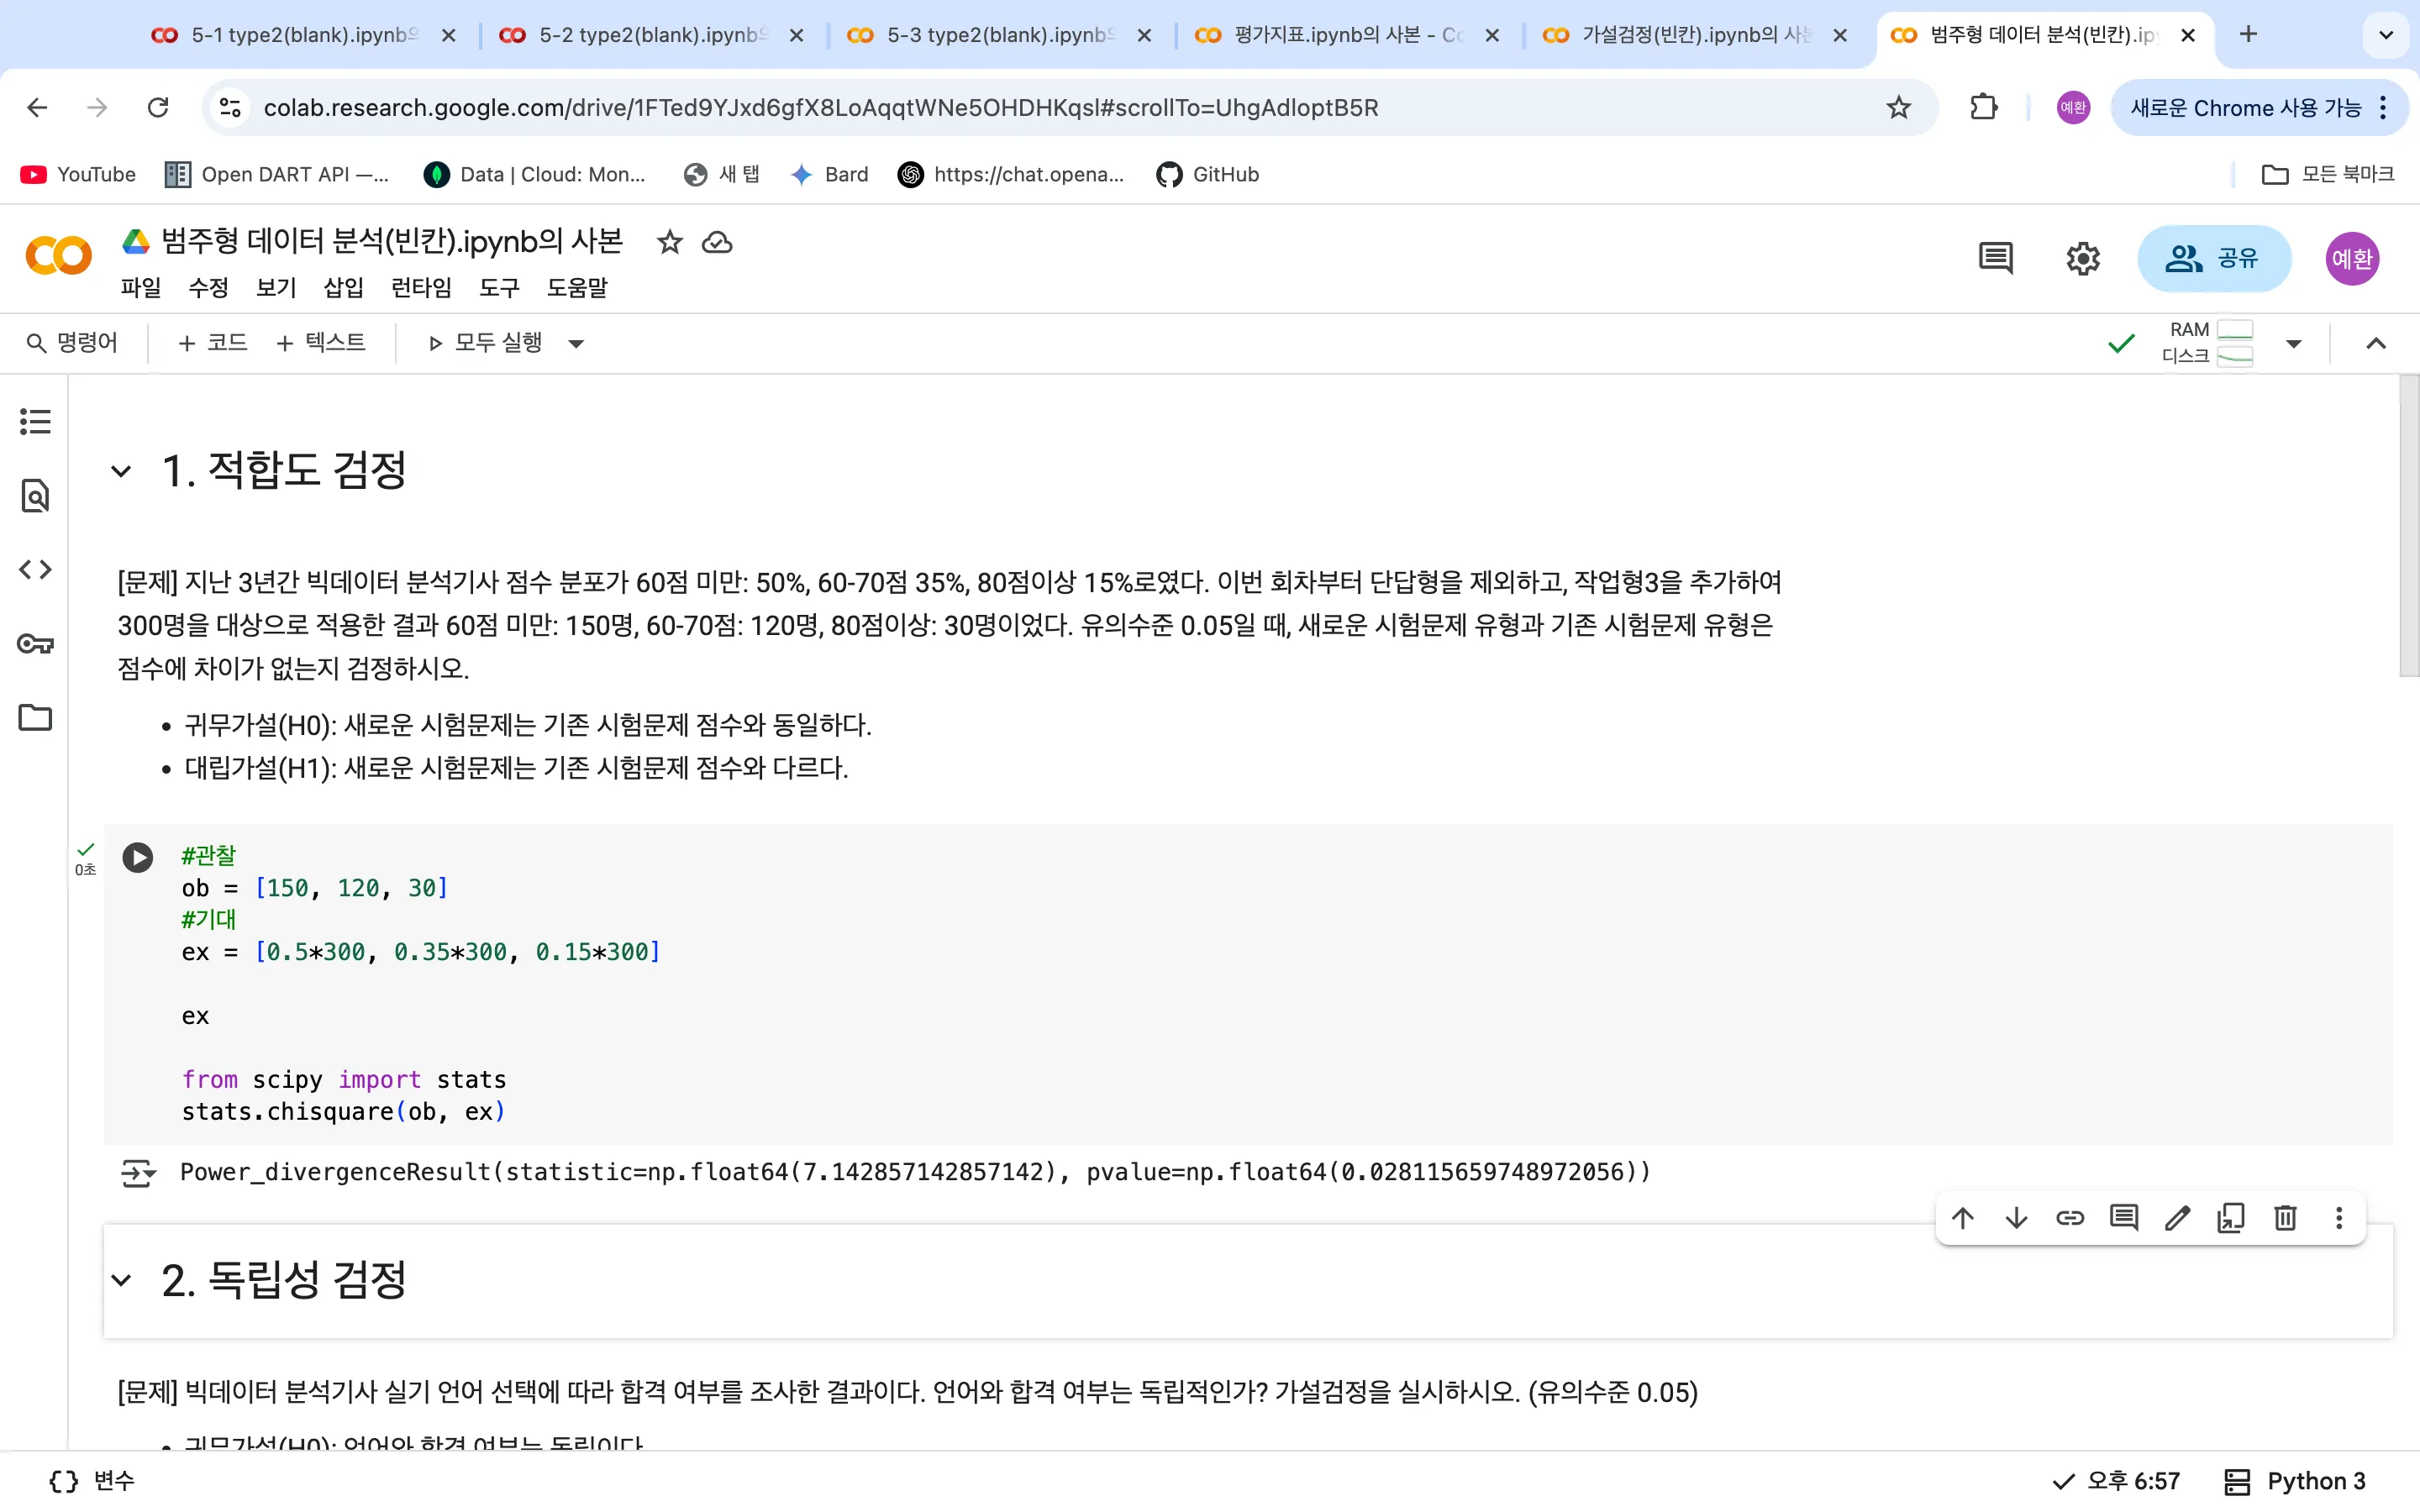The width and height of the screenshot is (2420, 1512).
Task: Open the tab search dropdown
Action: [2386, 35]
